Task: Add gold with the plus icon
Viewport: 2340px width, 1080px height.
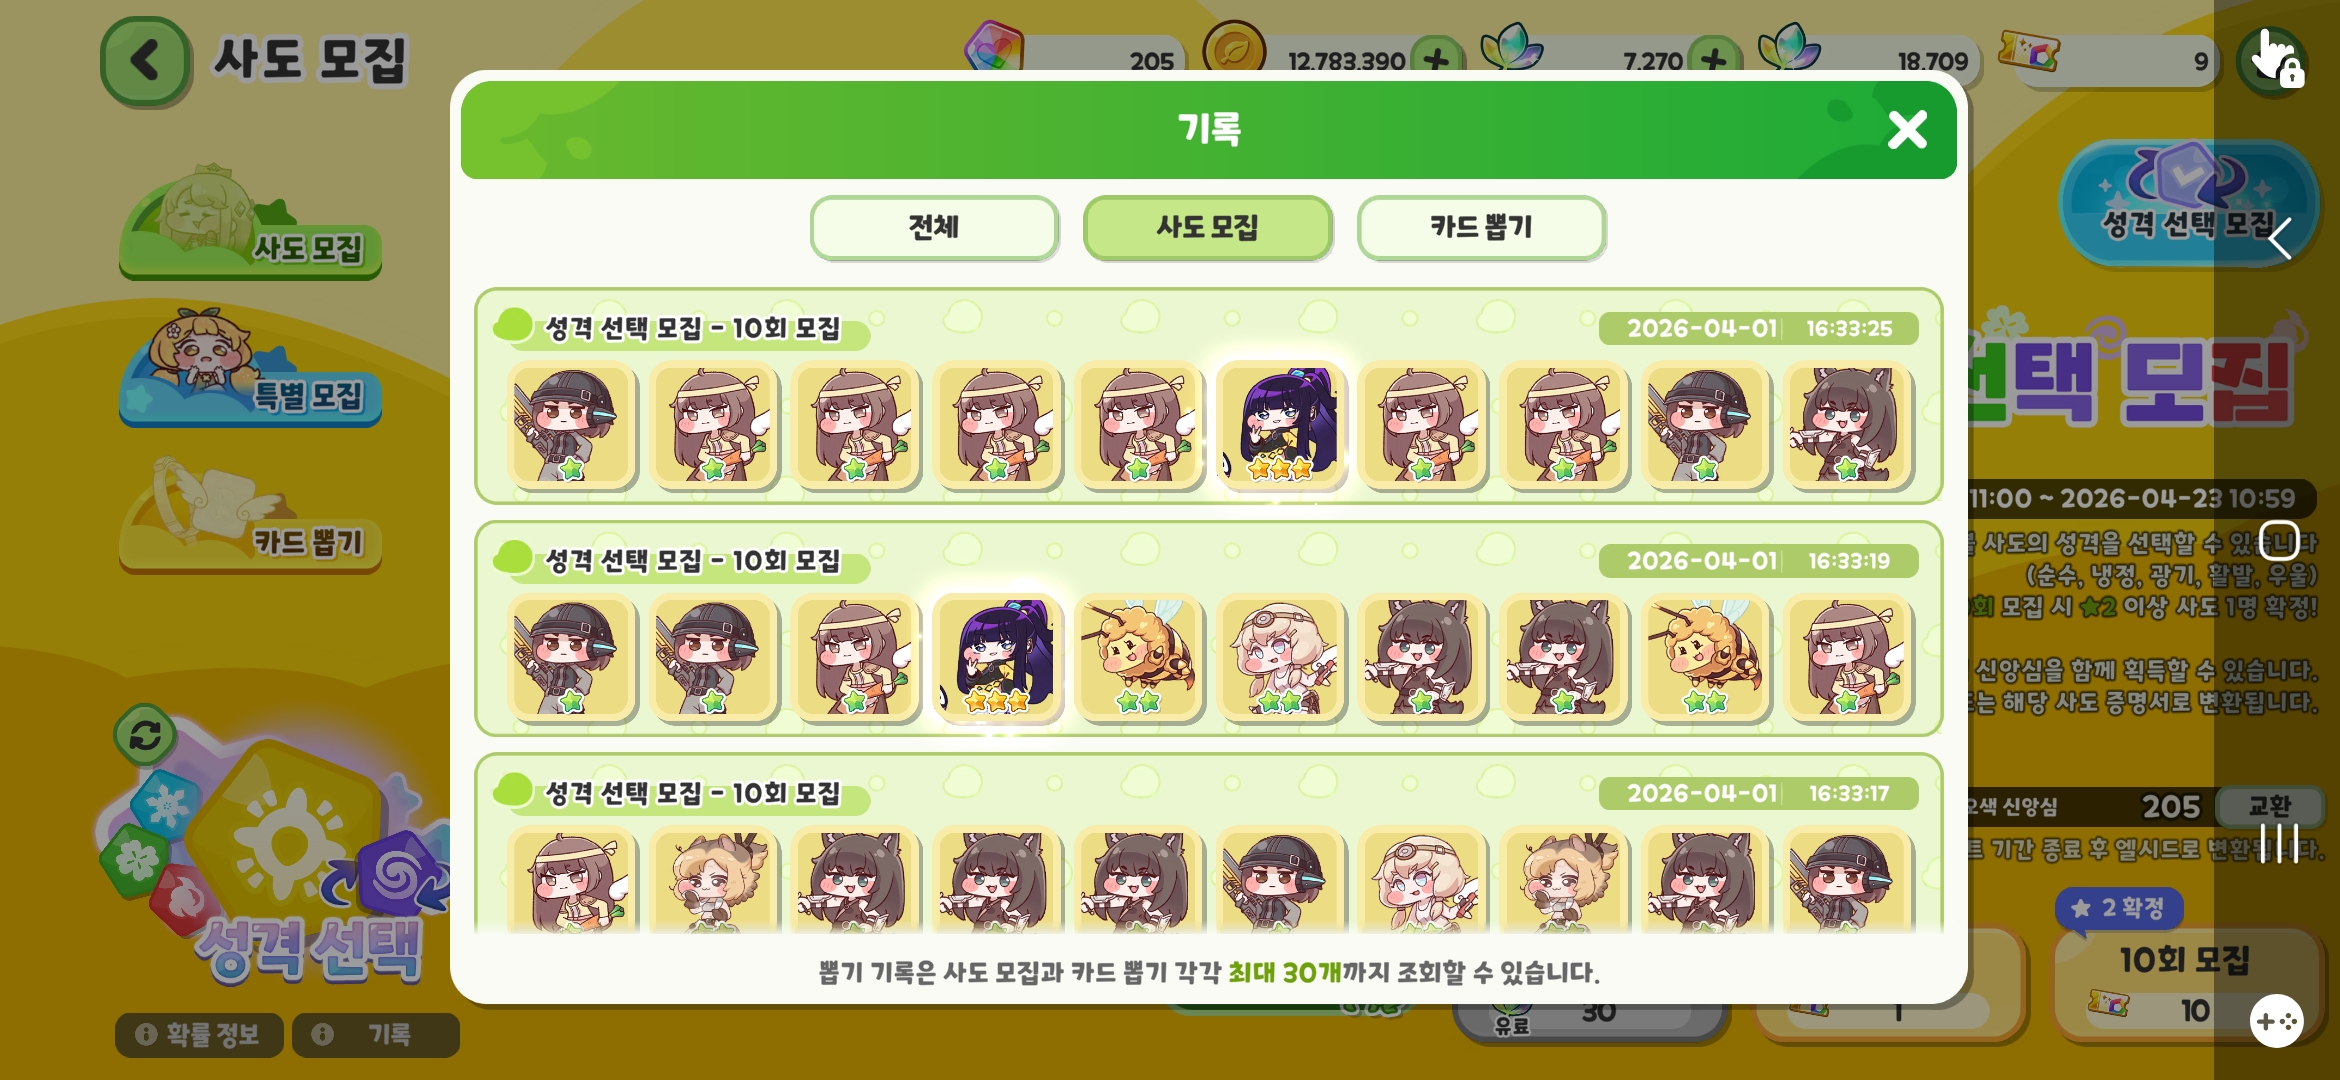Action: [x=1437, y=60]
